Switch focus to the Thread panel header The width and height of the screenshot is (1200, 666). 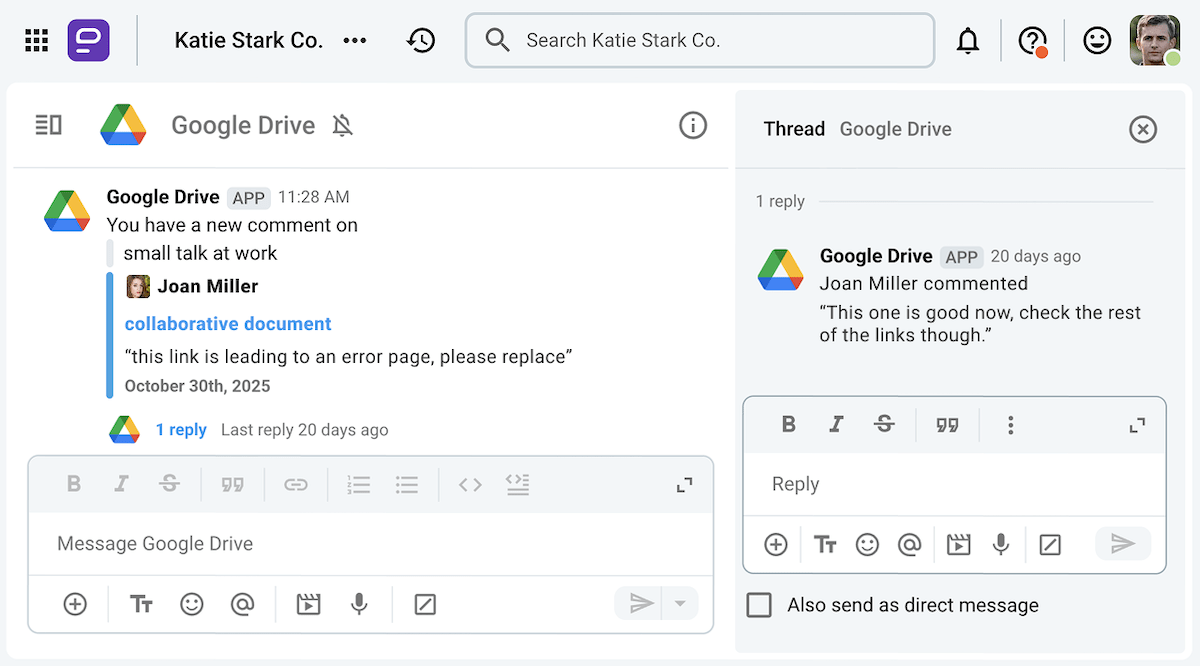coord(794,128)
